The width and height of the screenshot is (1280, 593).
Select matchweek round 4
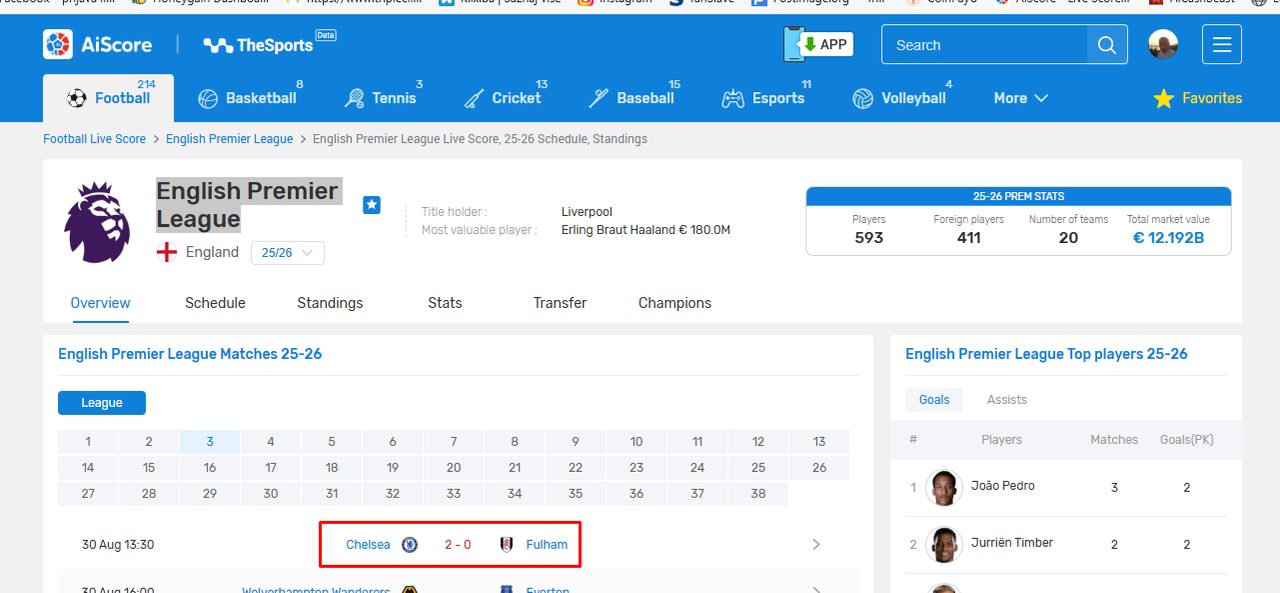(271, 441)
